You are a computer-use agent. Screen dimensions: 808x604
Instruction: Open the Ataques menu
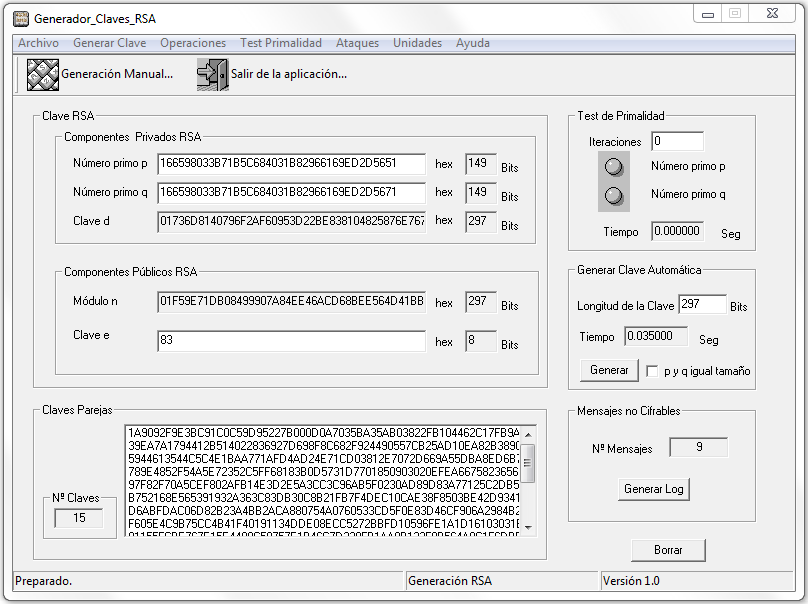pyautogui.click(x=357, y=43)
